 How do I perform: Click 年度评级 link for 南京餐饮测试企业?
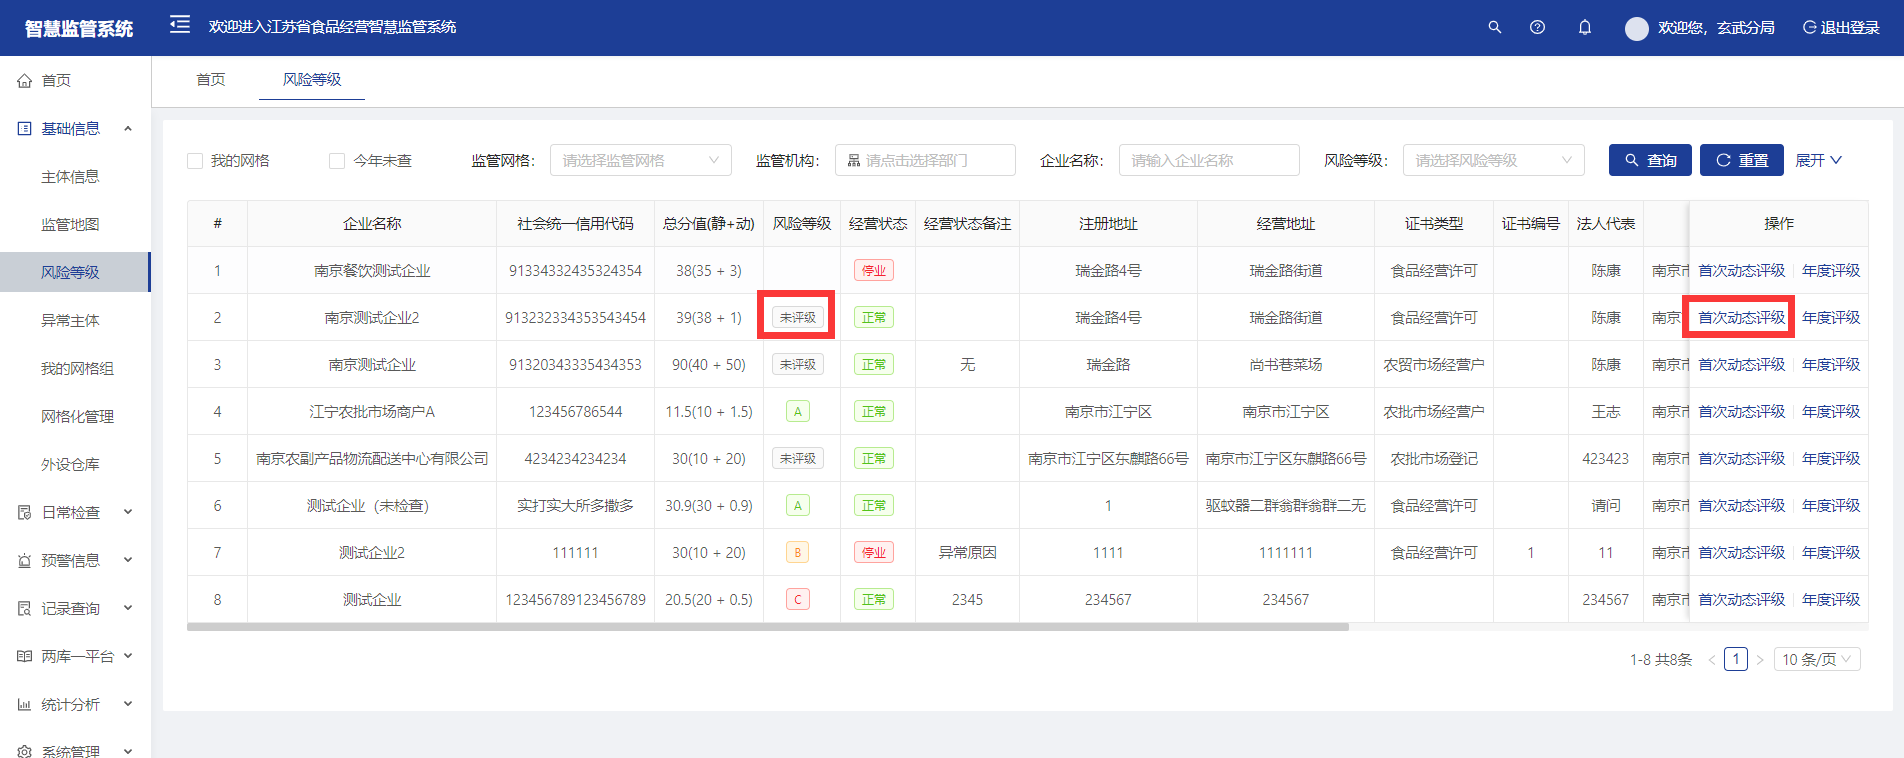(x=1830, y=270)
